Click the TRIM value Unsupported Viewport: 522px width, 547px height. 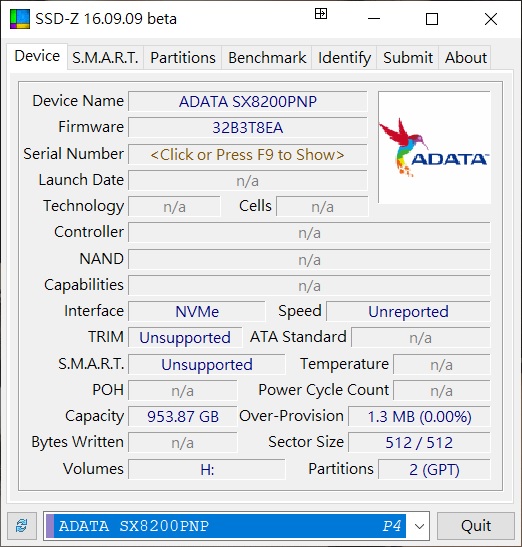(185, 338)
